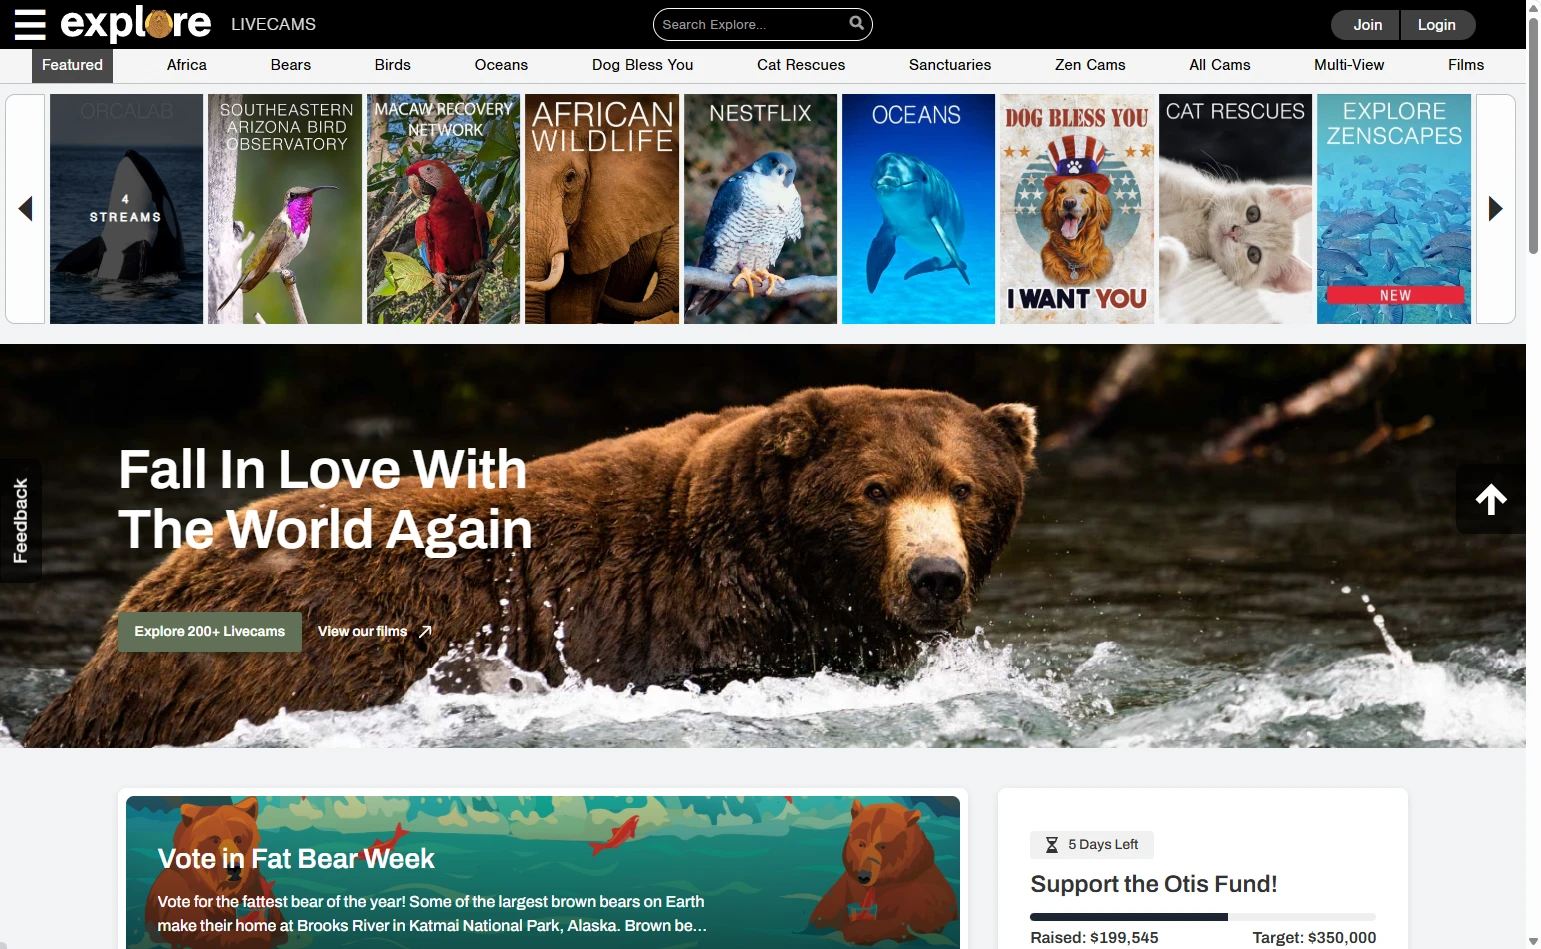Viewport: 1541px width, 949px height.
Task: Open the hamburger menu icon
Action: tap(30, 24)
